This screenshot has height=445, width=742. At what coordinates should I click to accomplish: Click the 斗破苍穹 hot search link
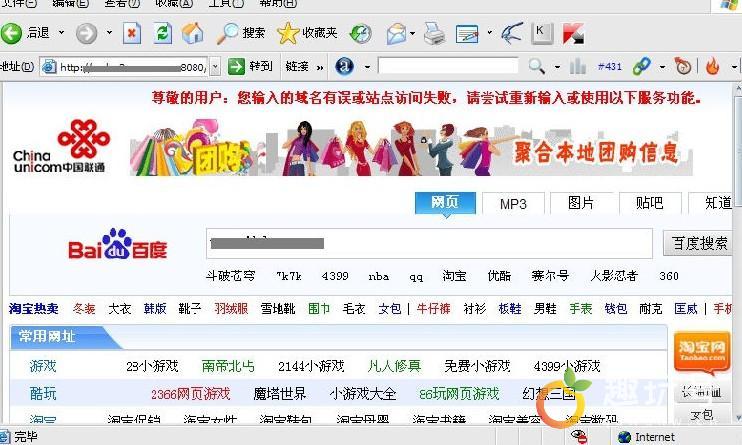pos(230,276)
